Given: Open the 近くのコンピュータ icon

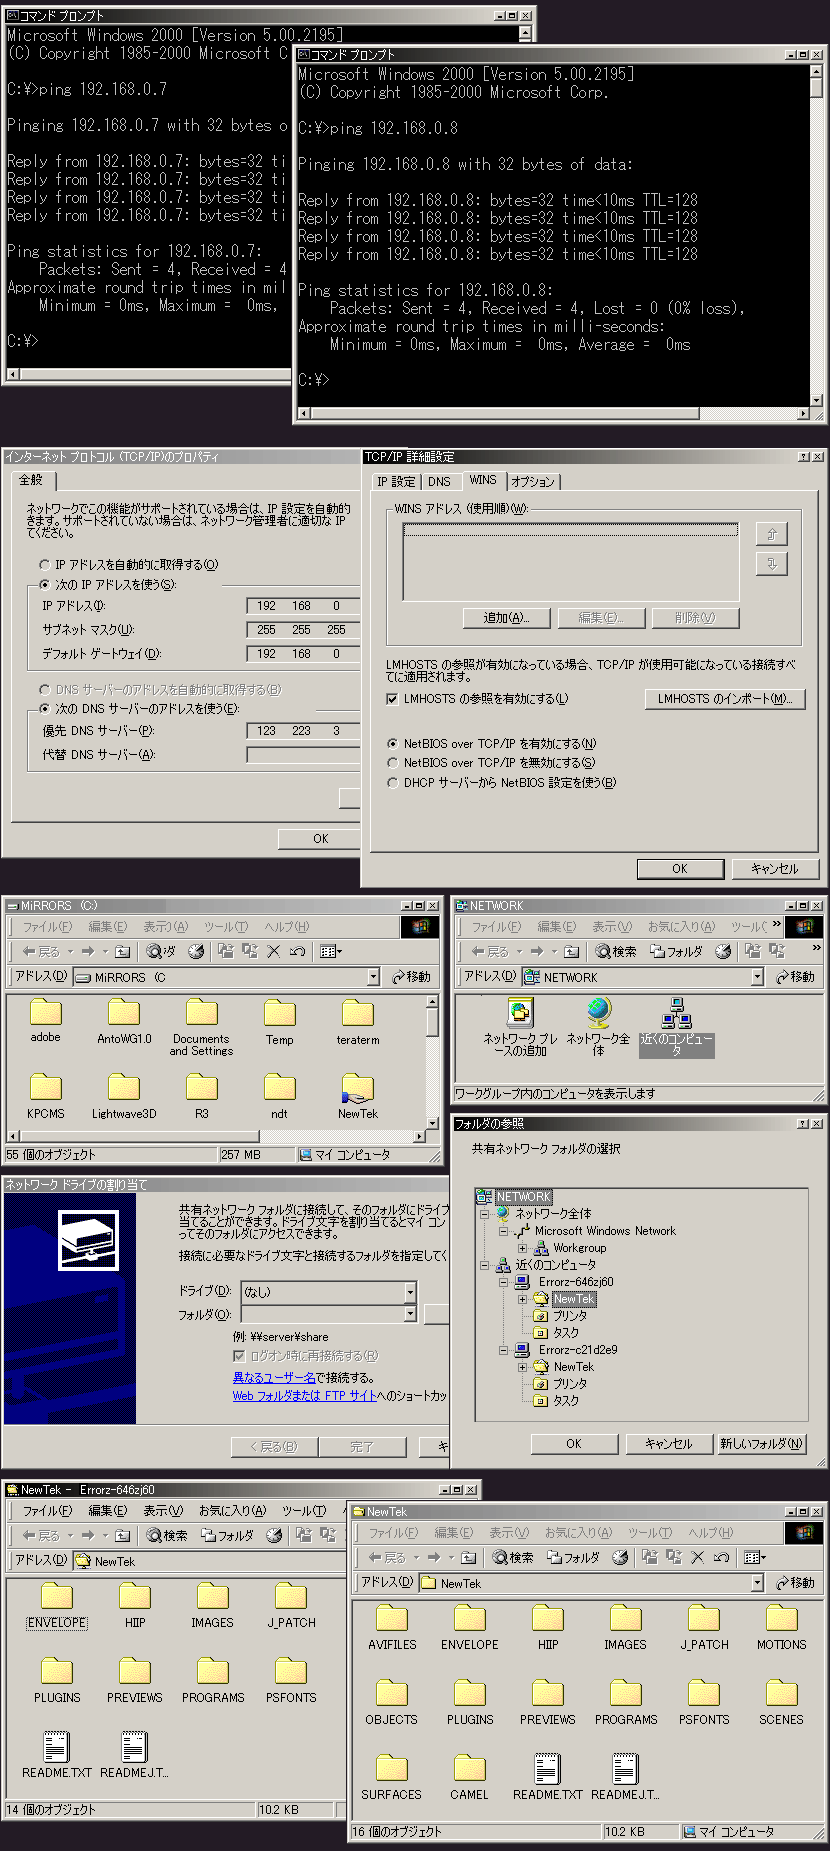Looking at the screenshot, I should 677,1014.
